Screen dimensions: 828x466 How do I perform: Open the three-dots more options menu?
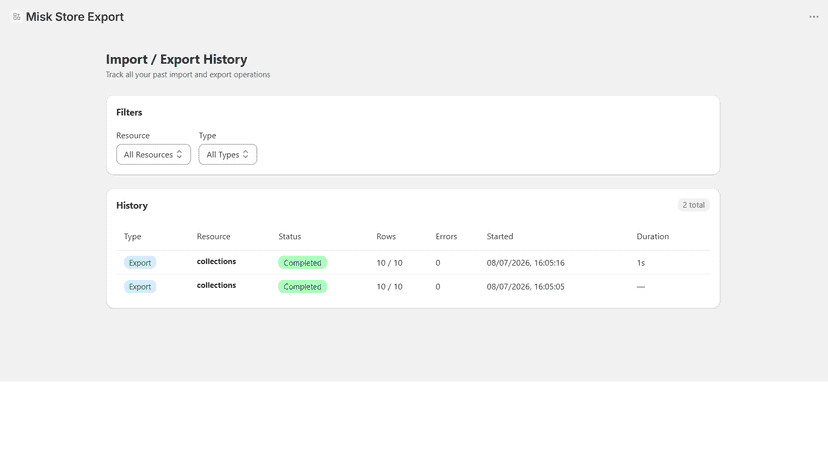(814, 17)
